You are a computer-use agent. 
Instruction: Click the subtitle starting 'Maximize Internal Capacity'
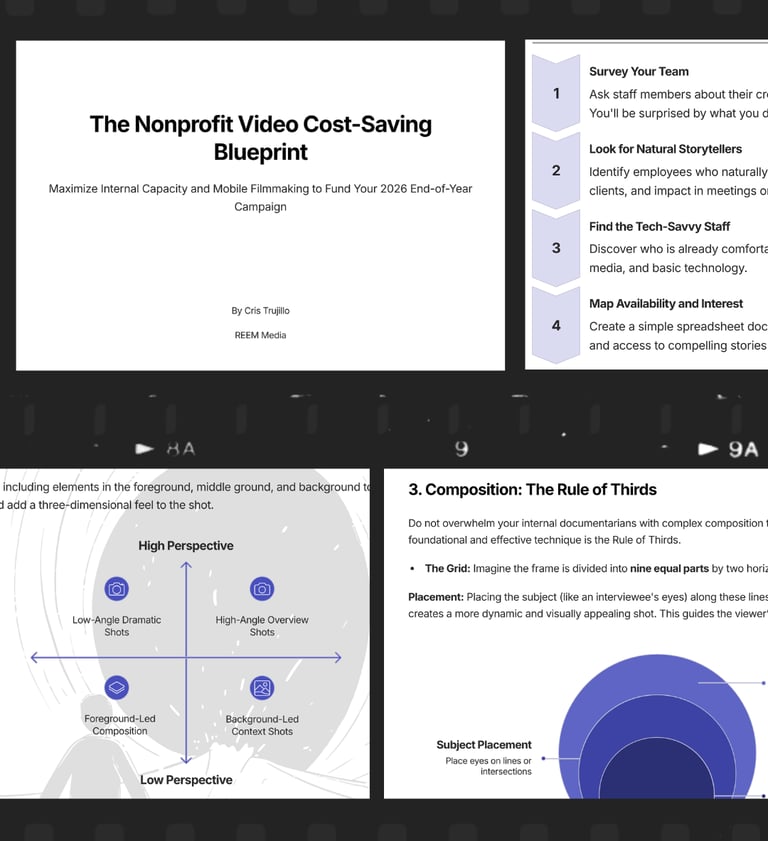pos(260,197)
